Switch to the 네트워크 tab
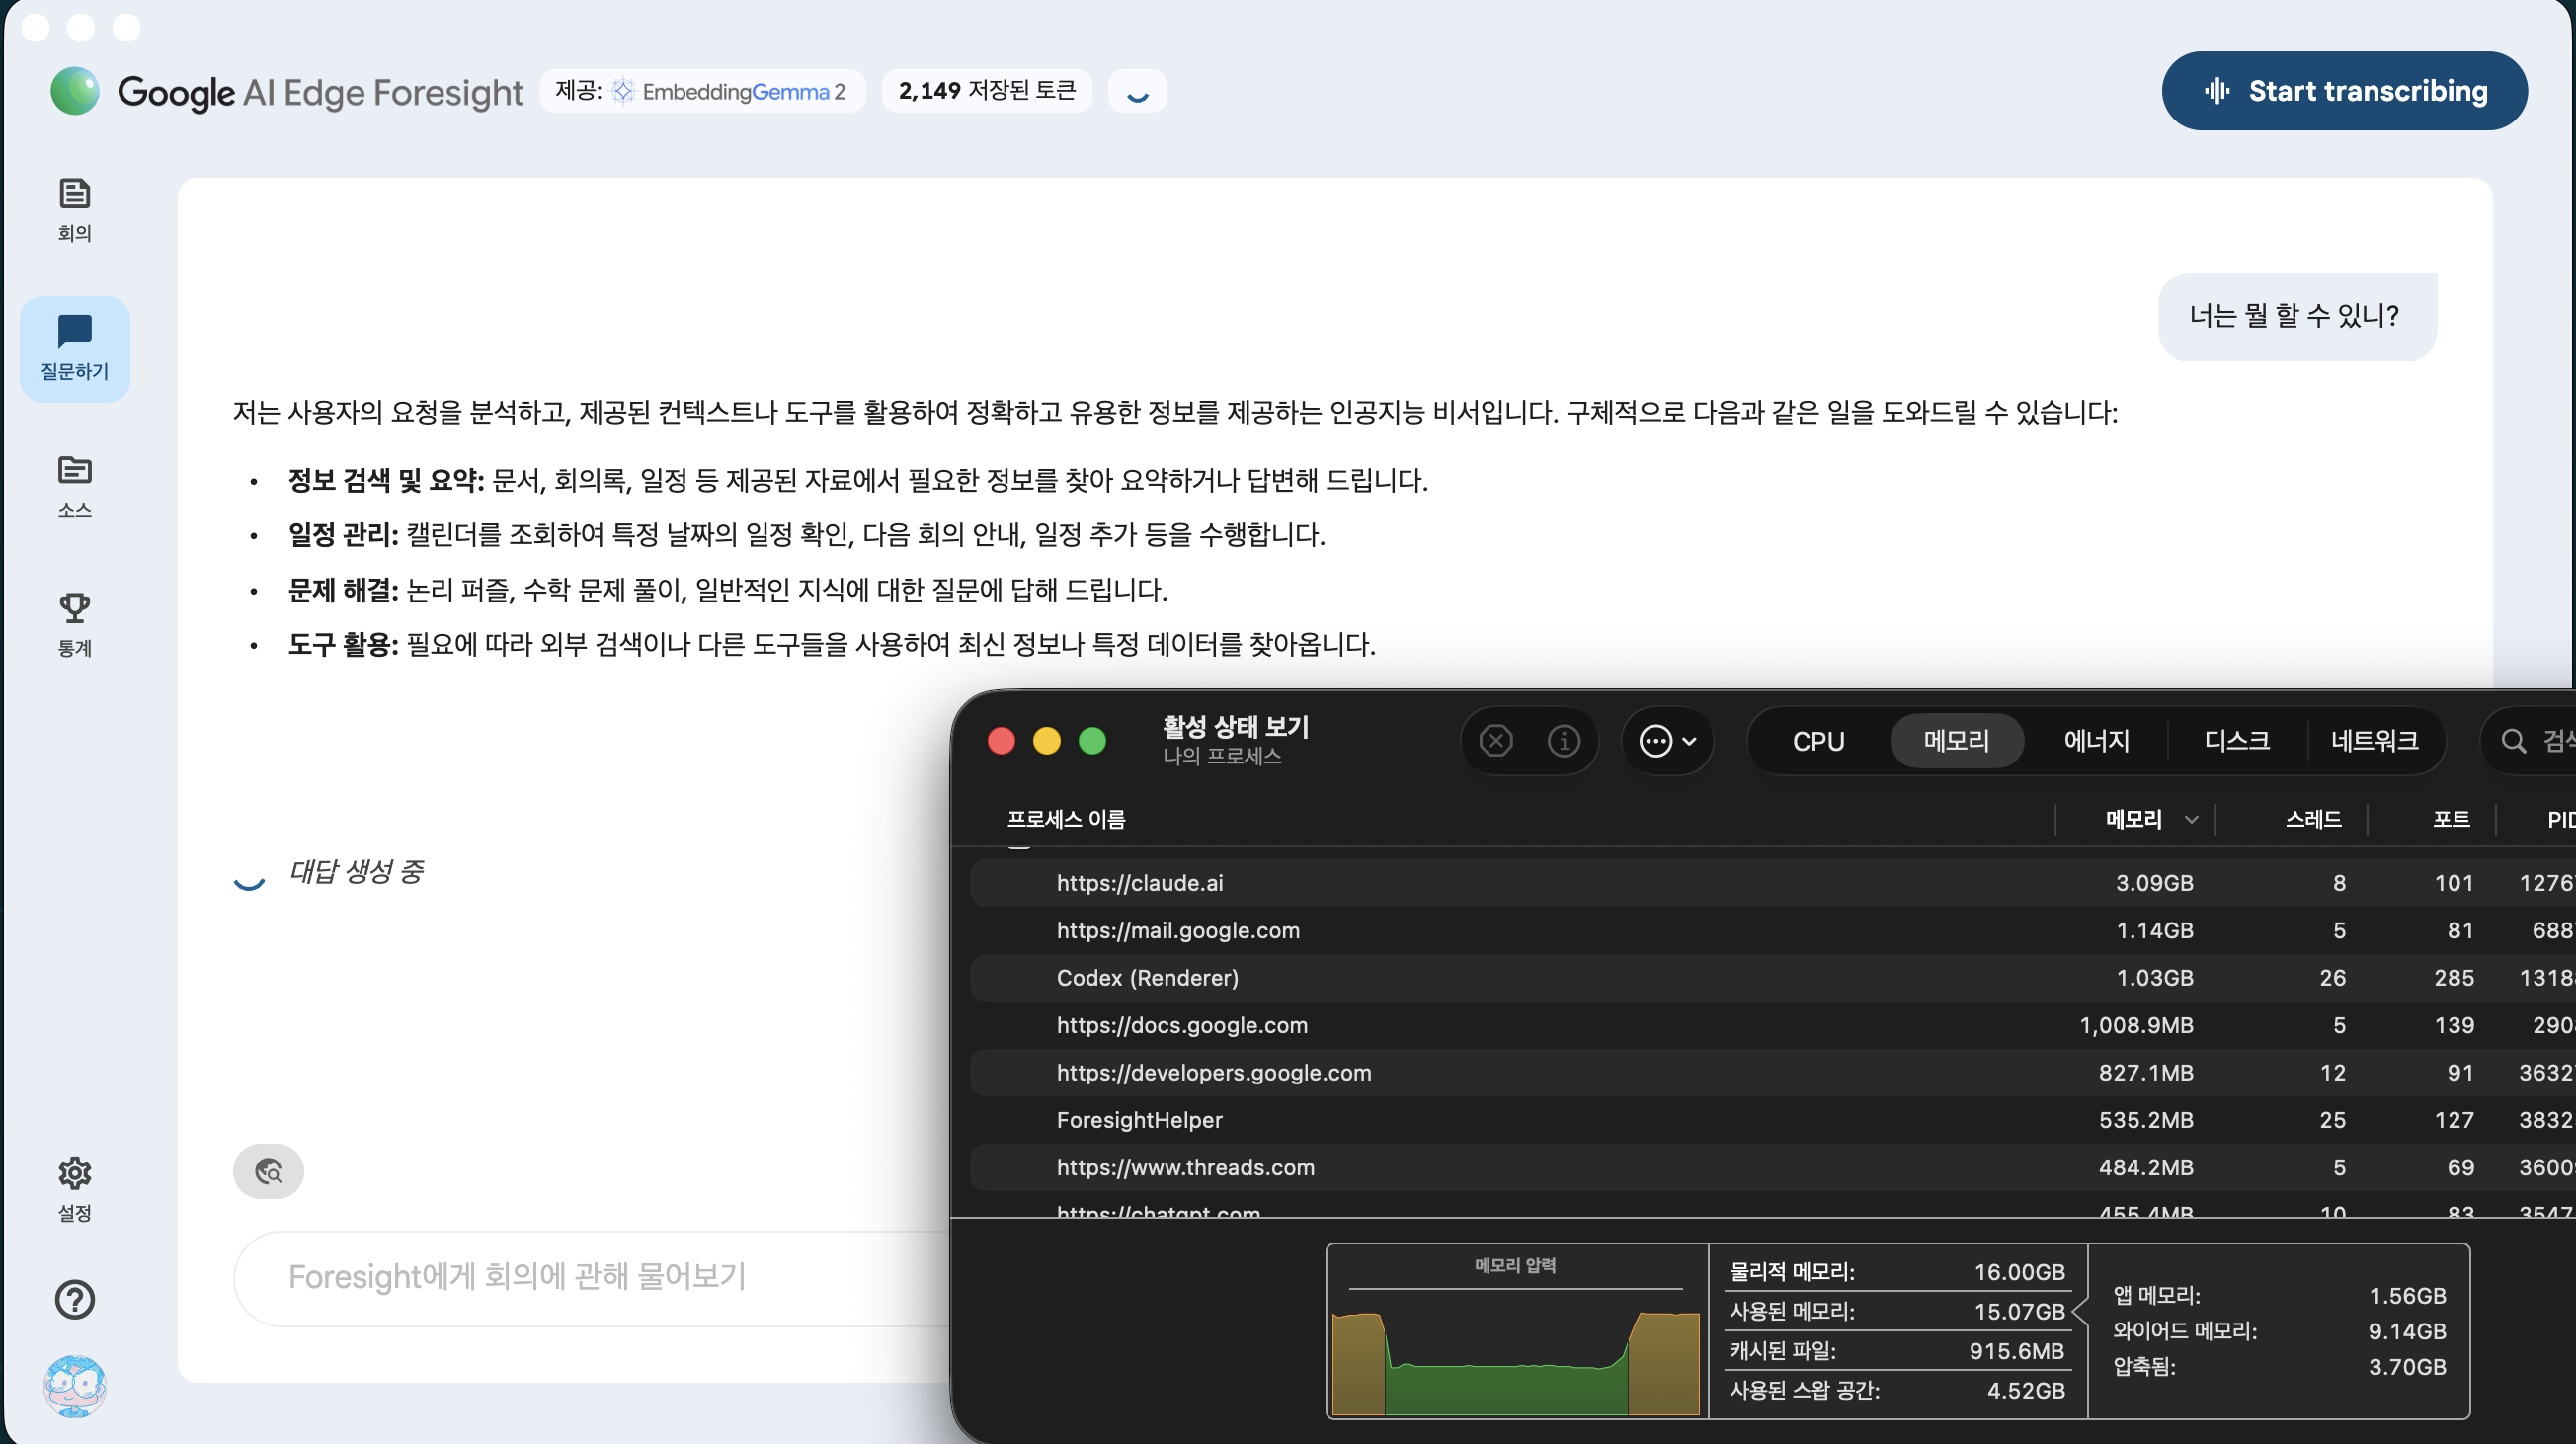The image size is (2576, 1444). pyautogui.click(x=2375, y=741)
